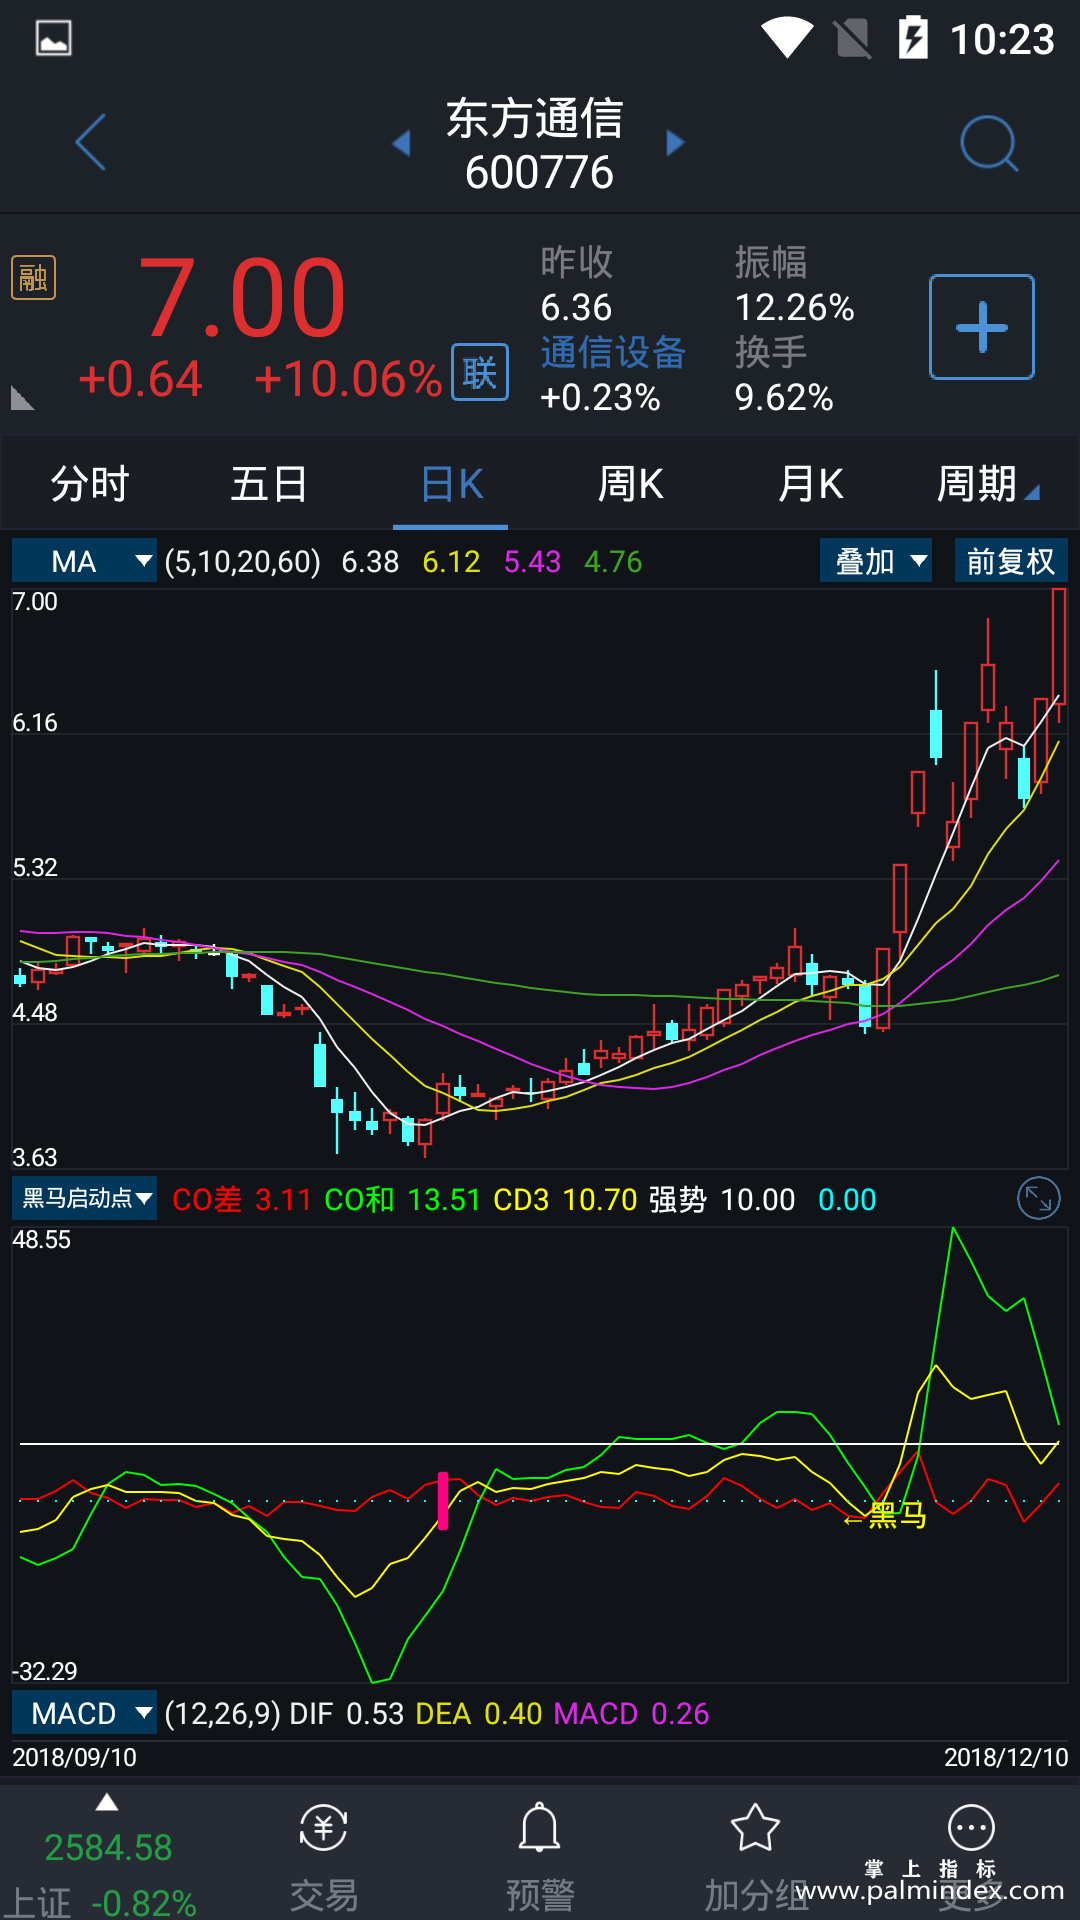The height and width of the screenshot is (1920, 1080).
Task: Expand index bar with up triangle
Action: pos(107,1802)
